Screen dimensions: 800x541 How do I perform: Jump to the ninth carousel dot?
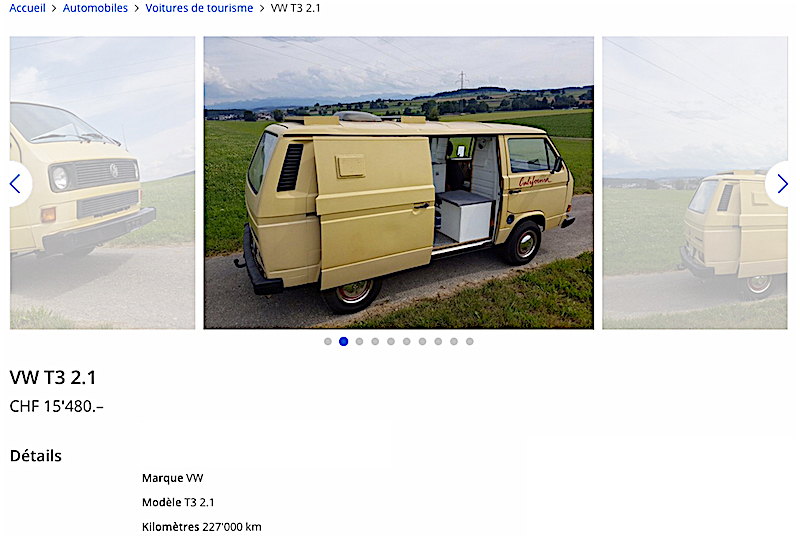pyautogui.click(x=454, y=341)
